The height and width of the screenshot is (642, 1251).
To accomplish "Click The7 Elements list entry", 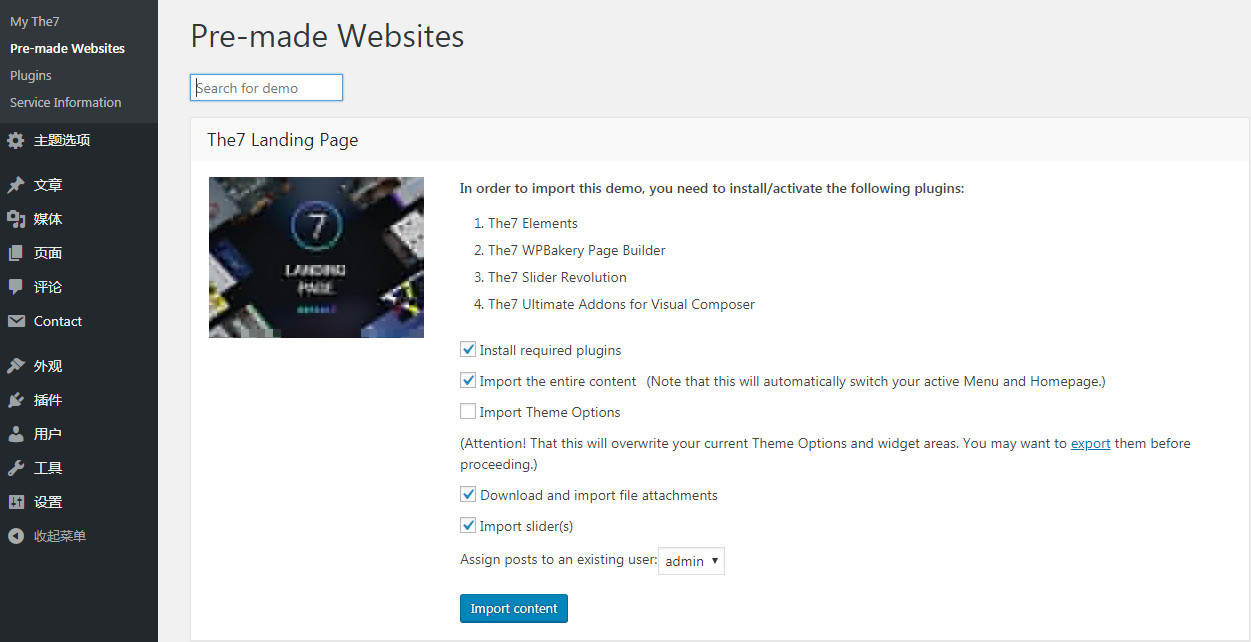I will [533, 223].
